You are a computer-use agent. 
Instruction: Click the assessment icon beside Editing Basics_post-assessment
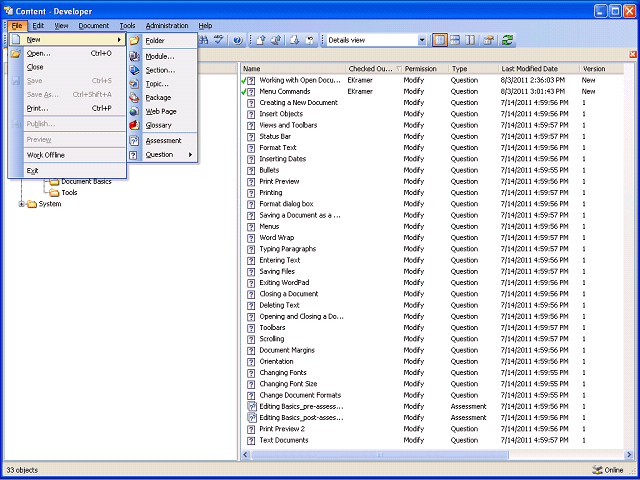(x=252, y=418)
